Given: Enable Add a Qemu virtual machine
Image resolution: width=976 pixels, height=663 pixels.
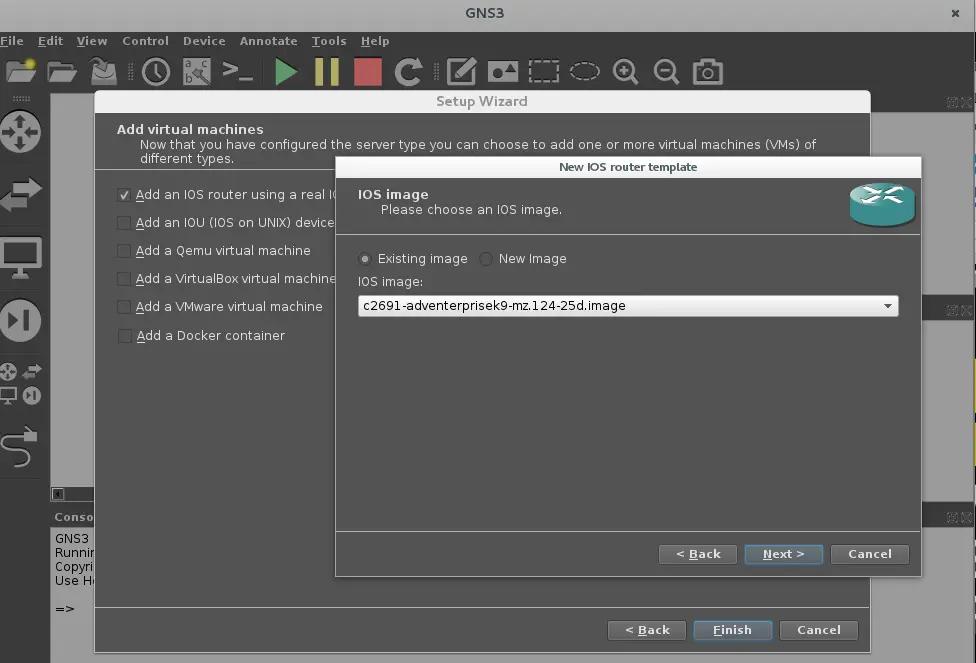Looking at the screenshot, I should point(124,251).
